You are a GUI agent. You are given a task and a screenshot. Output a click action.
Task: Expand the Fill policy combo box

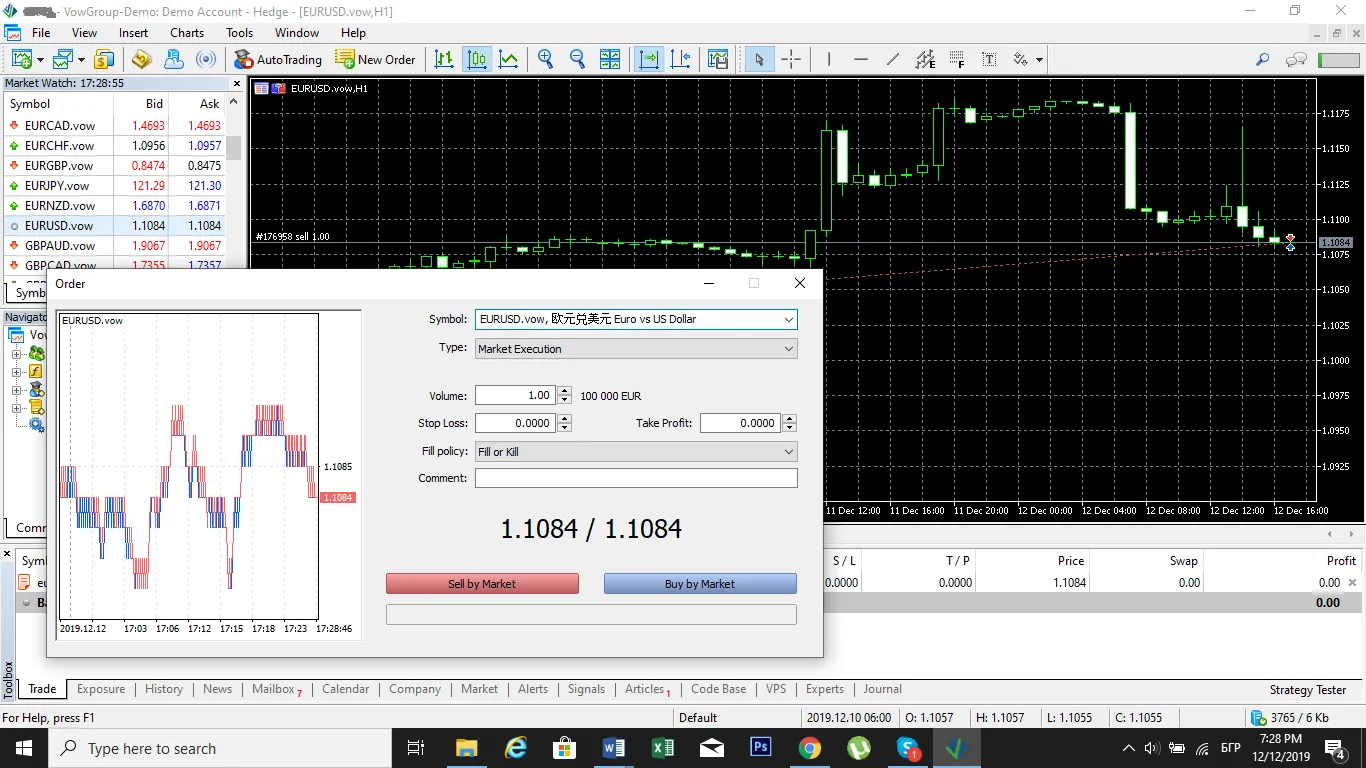(x=636, y=452)
